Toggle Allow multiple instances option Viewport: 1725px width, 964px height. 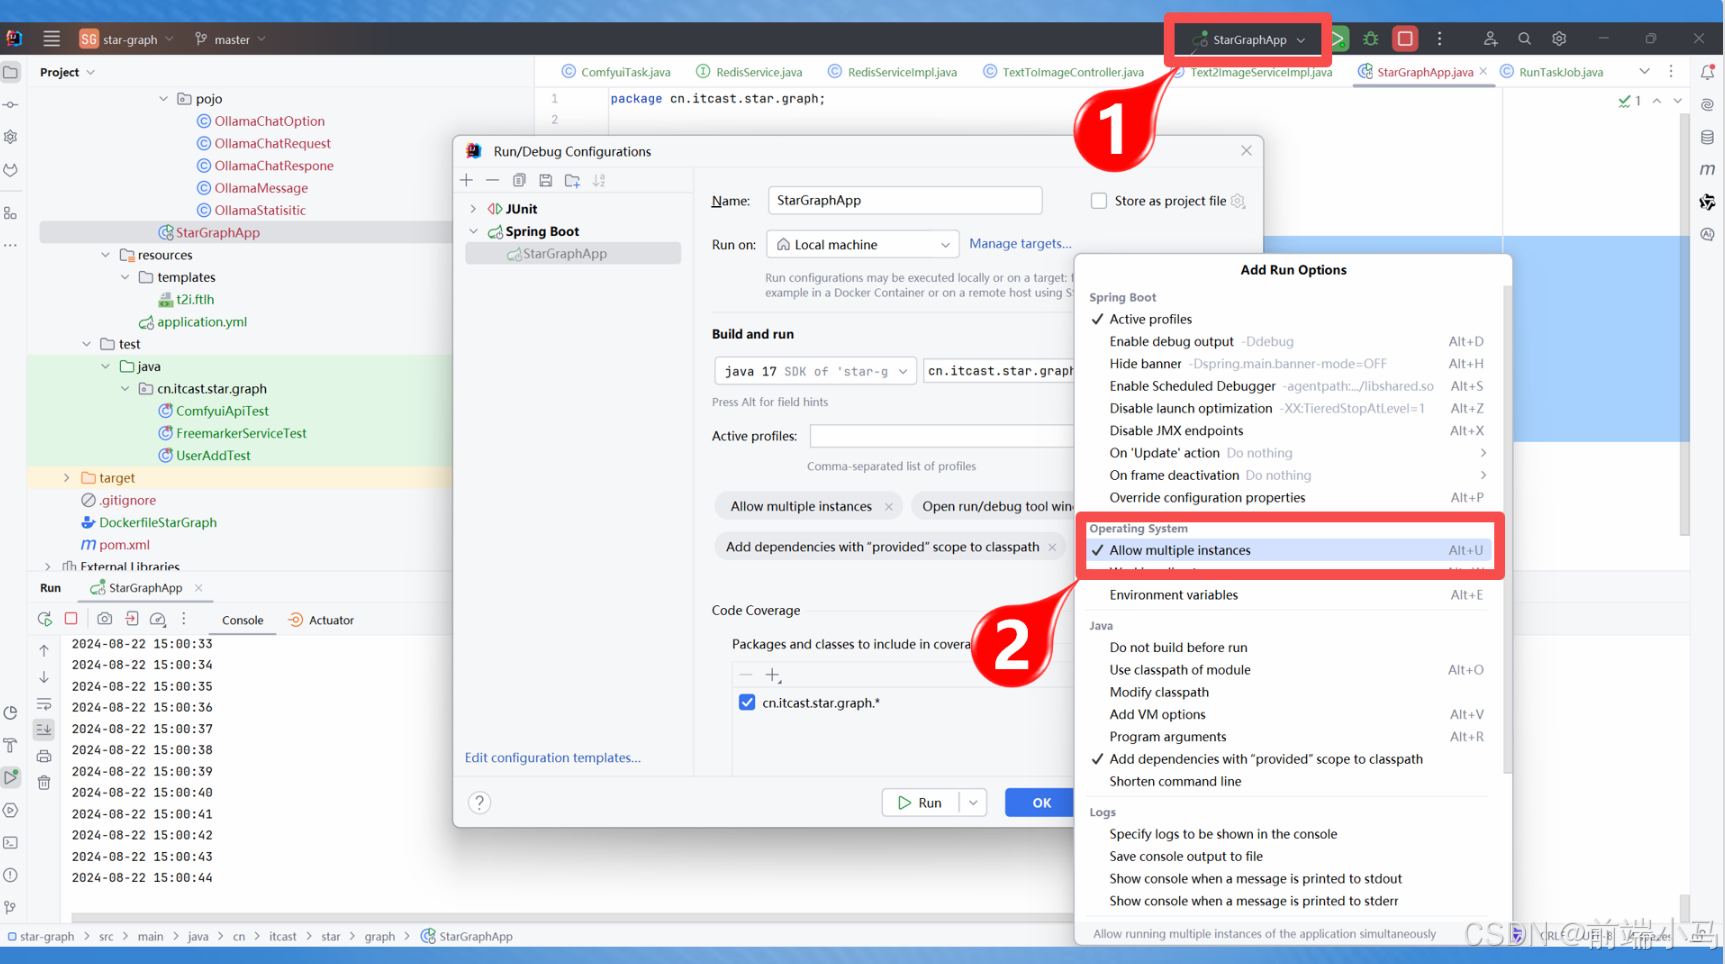[1289, 550]
